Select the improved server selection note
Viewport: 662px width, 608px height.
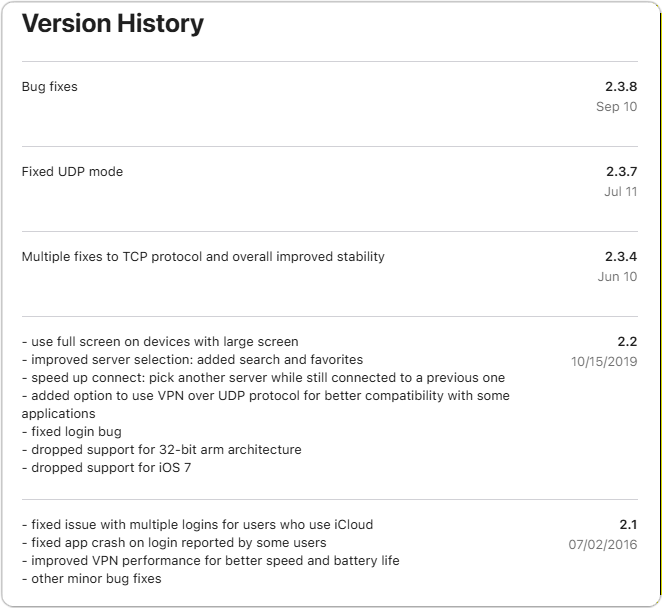[x=192, y=360]
